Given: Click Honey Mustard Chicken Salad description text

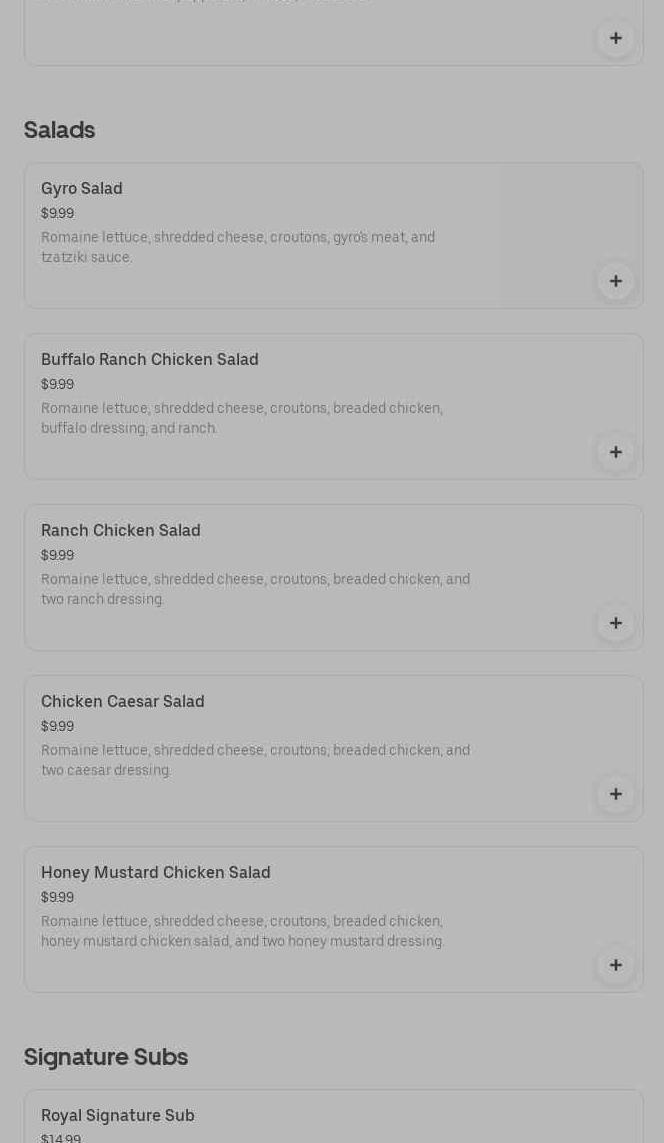Looking at the screenshot, I should pos(243,931).
